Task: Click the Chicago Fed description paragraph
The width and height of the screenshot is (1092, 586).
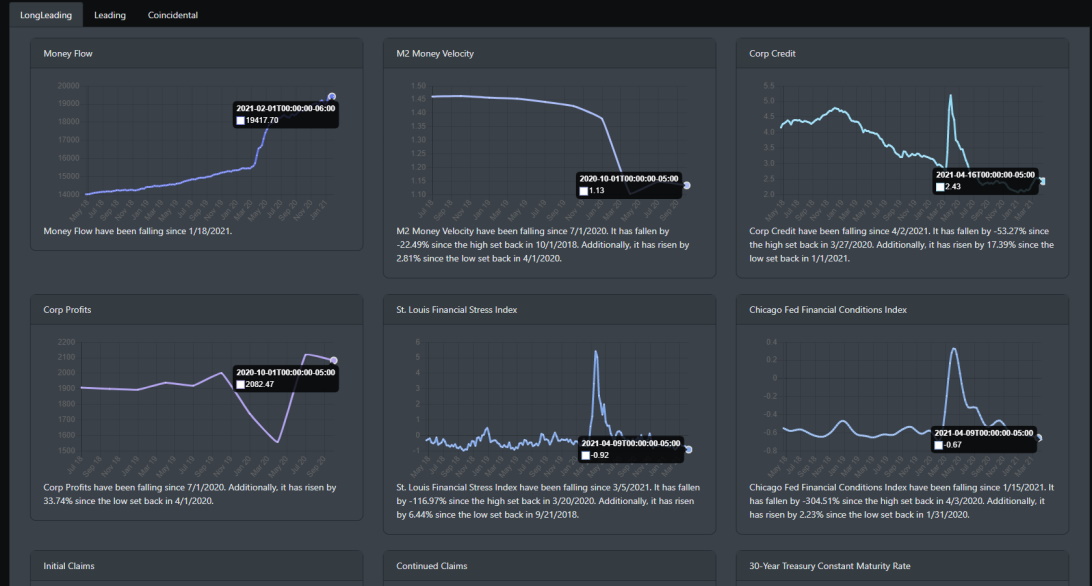Action: 901,501
